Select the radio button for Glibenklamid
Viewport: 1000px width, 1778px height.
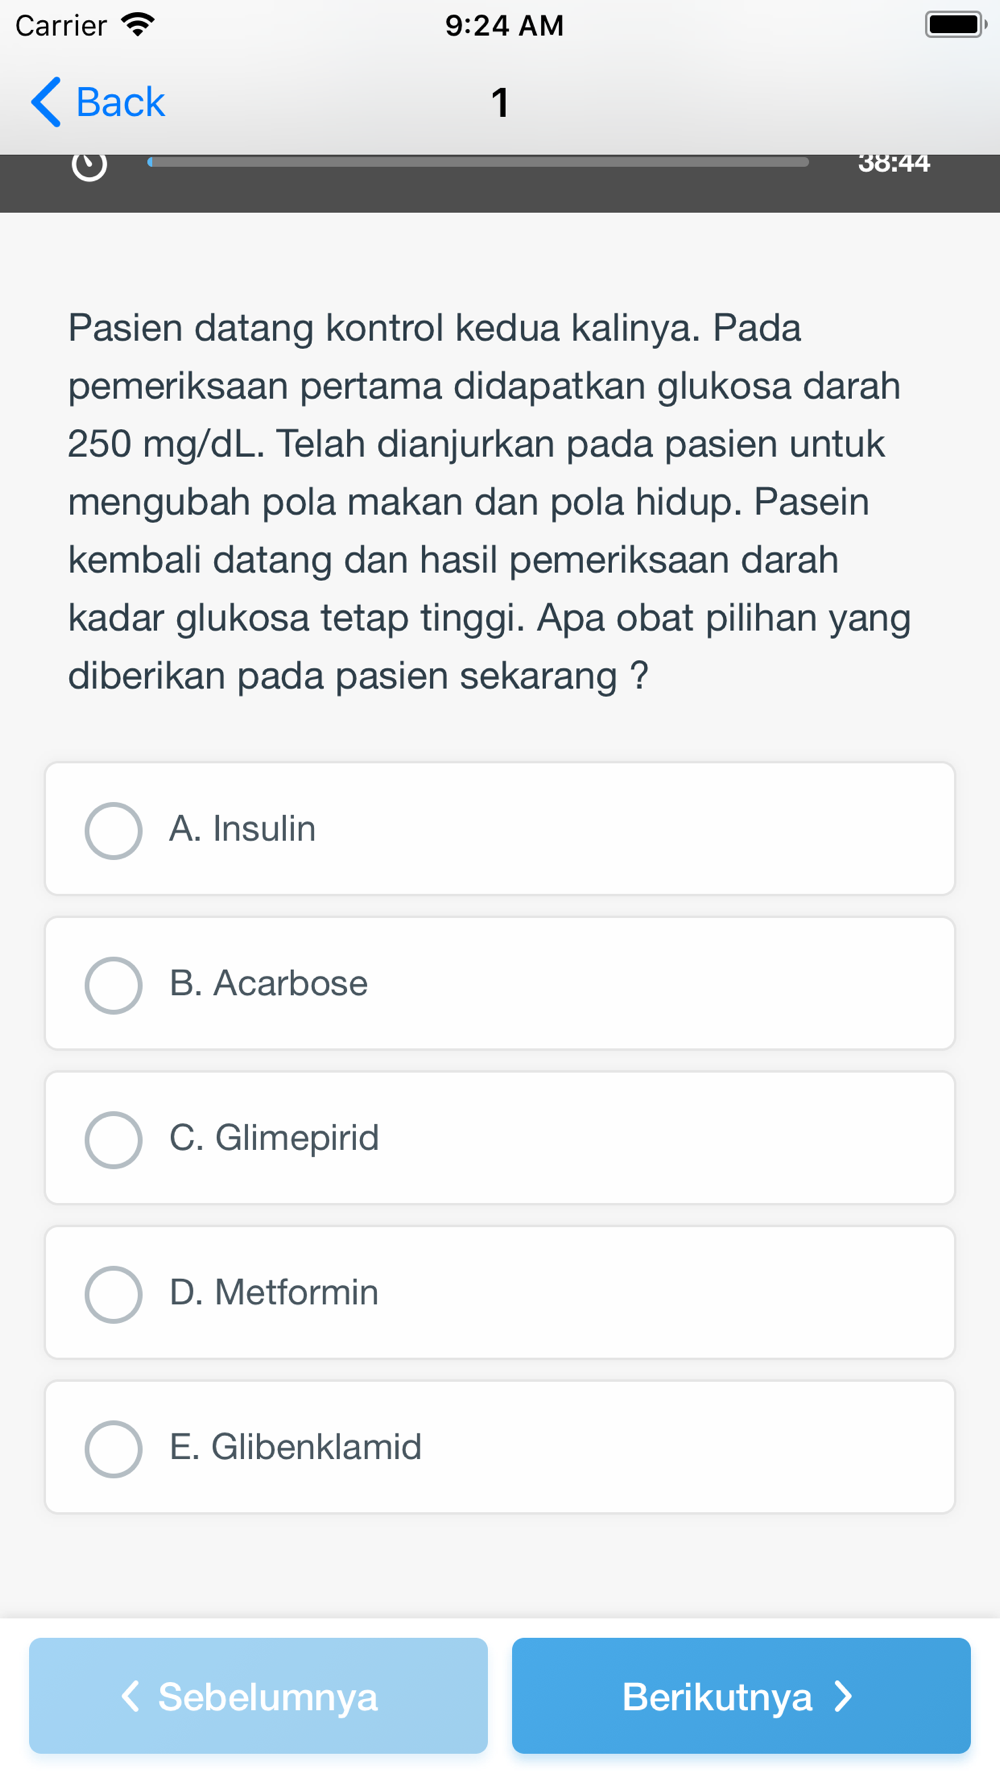[113, 1448]
